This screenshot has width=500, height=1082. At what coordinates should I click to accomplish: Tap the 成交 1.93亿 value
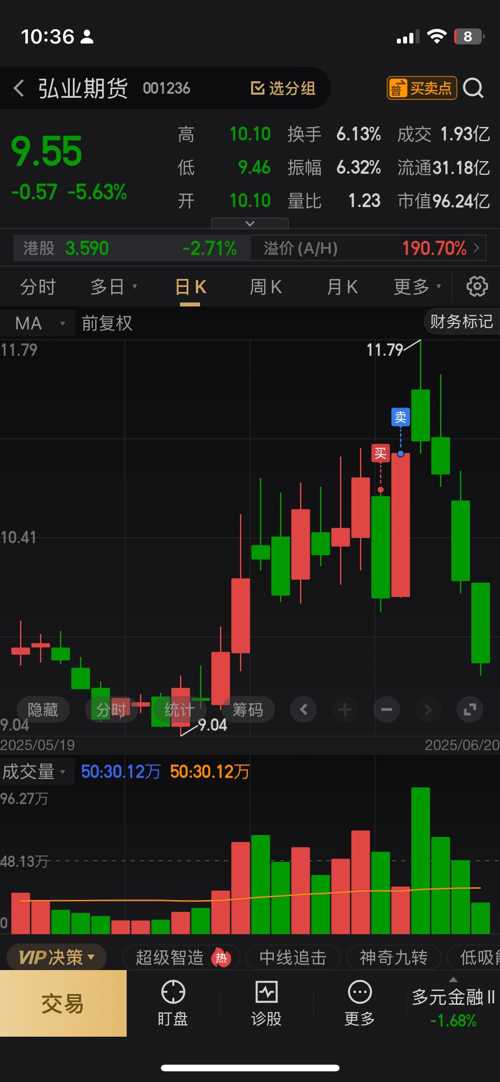click(465, 135)
